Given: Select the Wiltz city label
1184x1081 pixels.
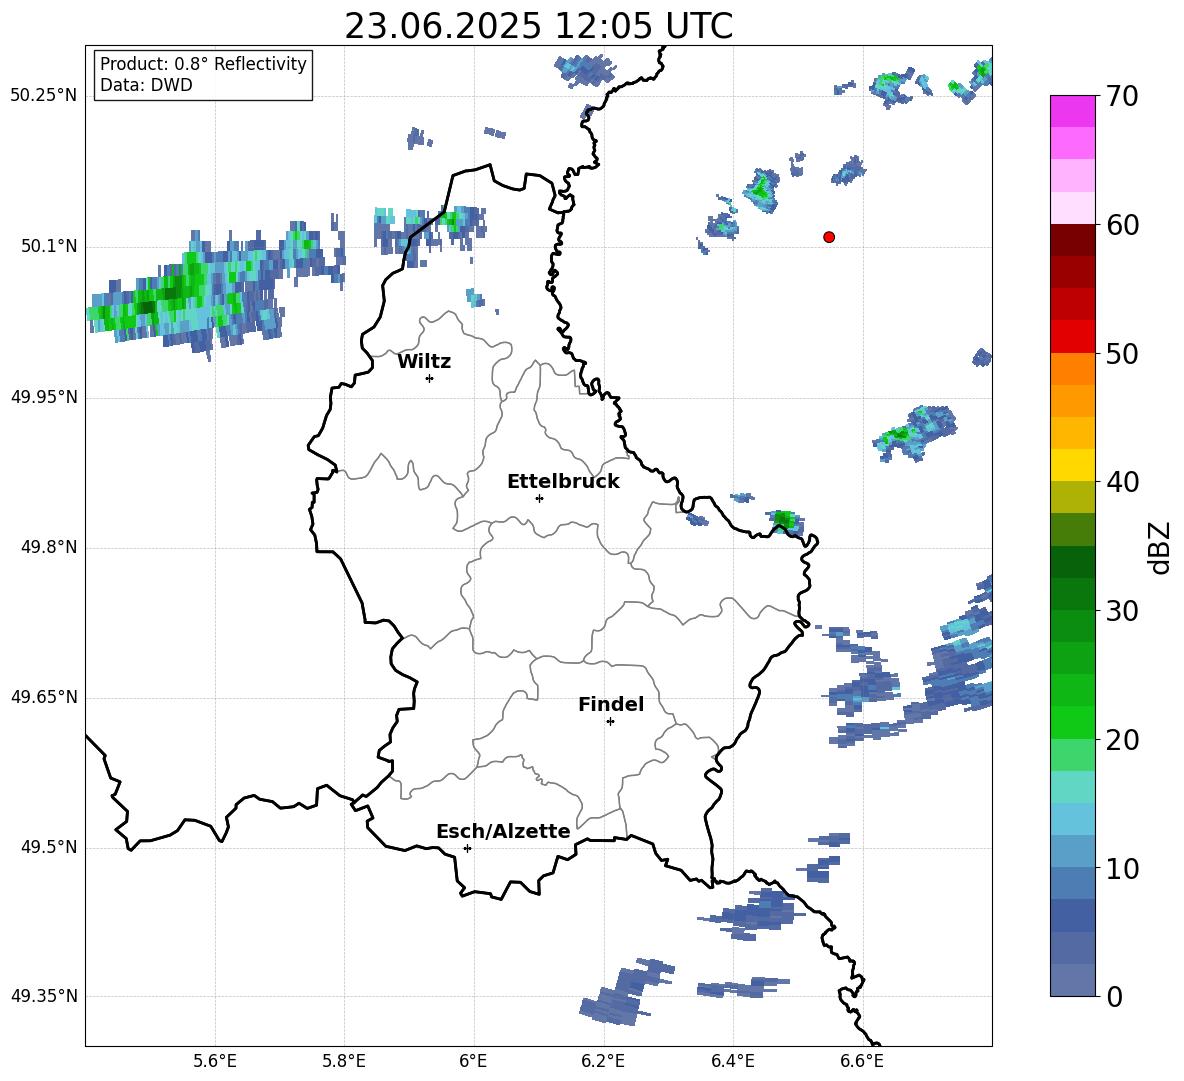Looking at the screenshot, I should [x=424, y=362].
